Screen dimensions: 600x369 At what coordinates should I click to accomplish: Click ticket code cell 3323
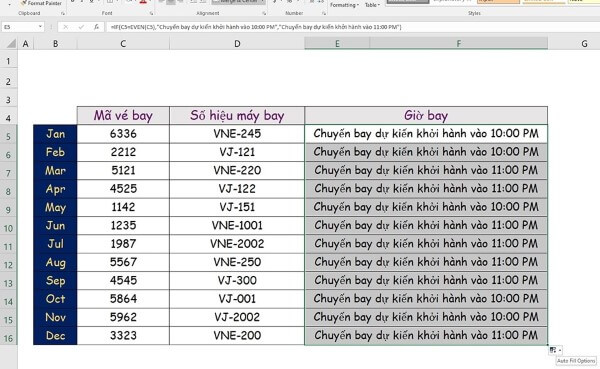tap(123, 336)
